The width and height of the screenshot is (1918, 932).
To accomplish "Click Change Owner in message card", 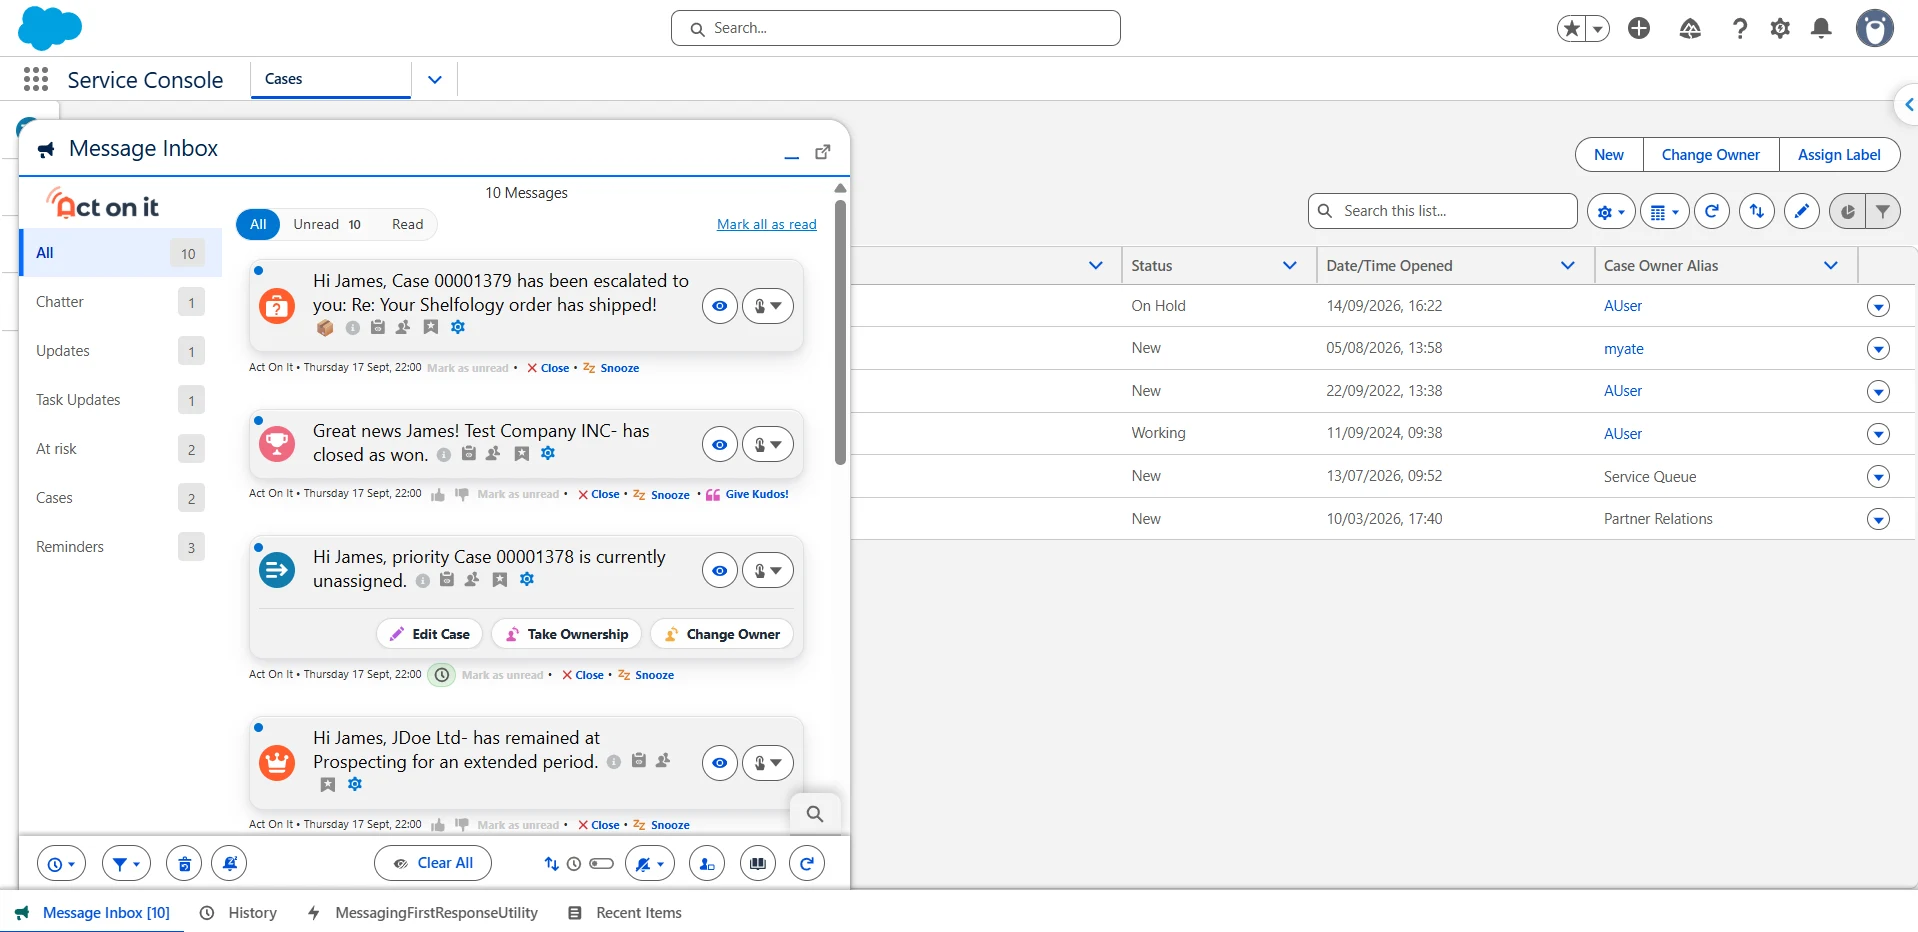I will pyautogui.click(x=722, y=634).
